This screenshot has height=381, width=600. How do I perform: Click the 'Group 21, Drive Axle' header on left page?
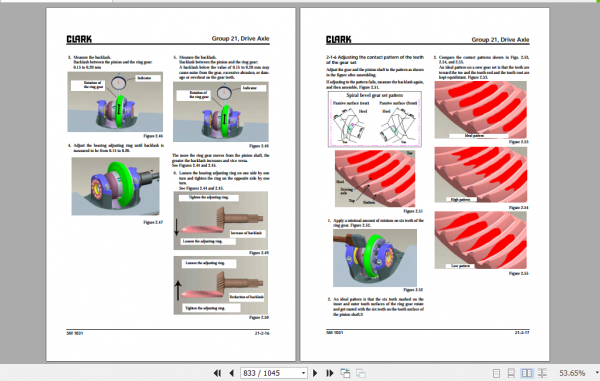point(240,38)
